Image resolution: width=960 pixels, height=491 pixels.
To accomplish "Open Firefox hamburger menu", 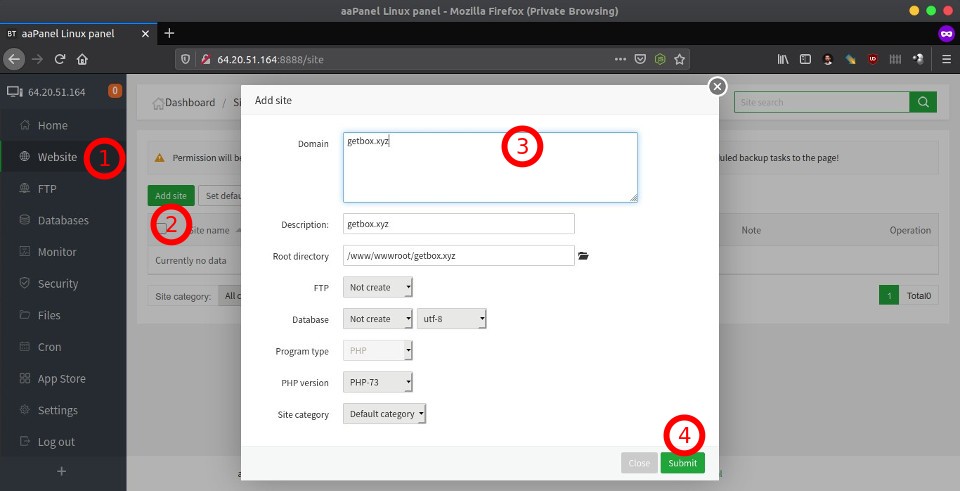I will [x=947, y=59].
